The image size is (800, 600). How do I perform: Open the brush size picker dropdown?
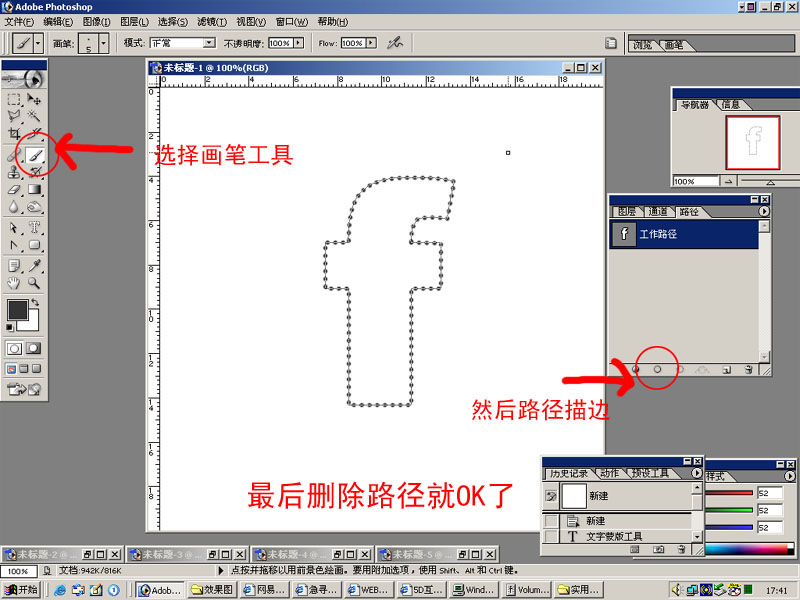tap(104, 43)
